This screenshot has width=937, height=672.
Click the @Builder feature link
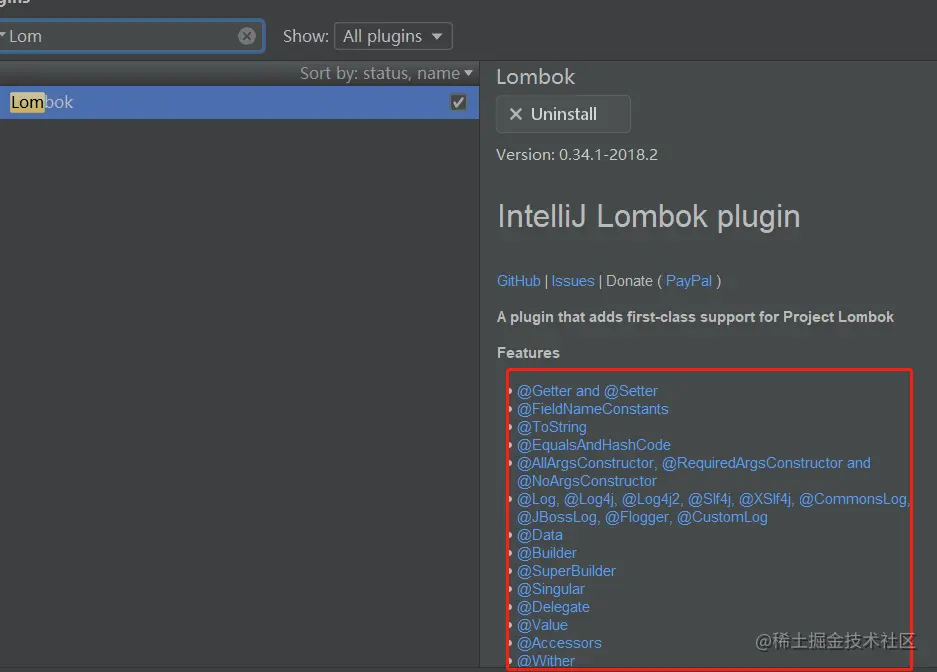(x=546, y=553)
